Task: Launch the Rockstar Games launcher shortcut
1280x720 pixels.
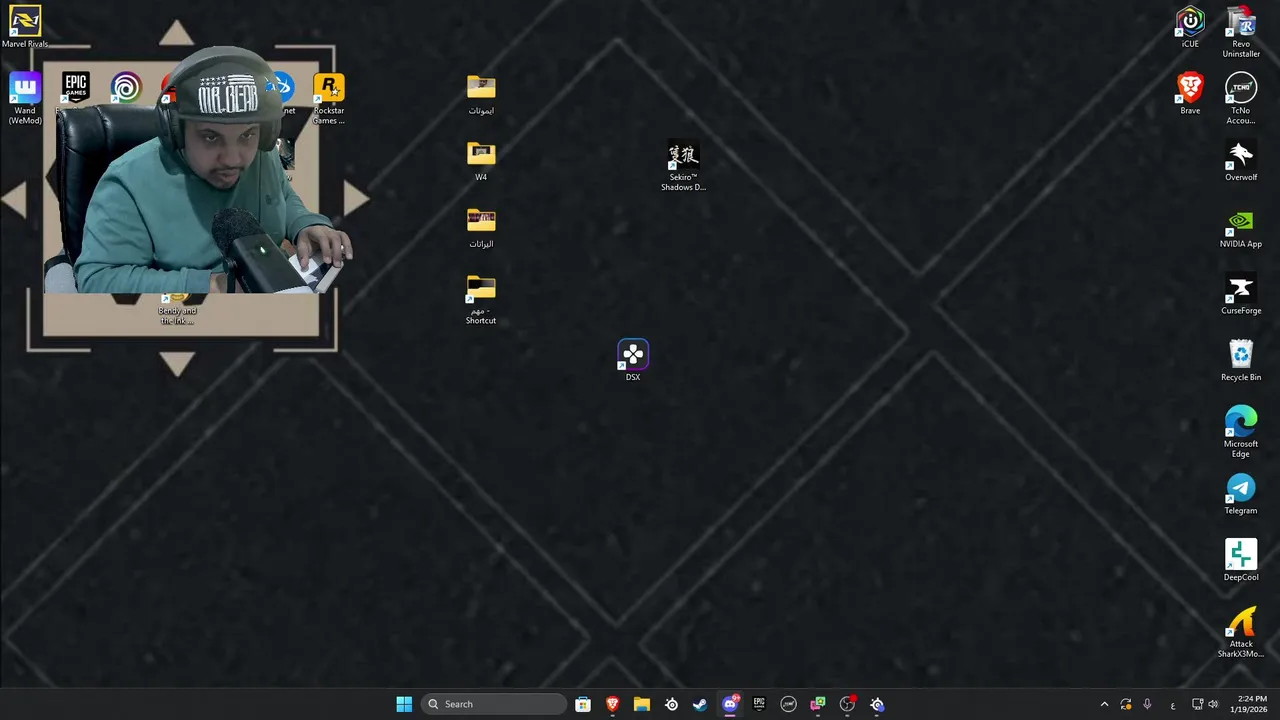Action: click(329, 98)
